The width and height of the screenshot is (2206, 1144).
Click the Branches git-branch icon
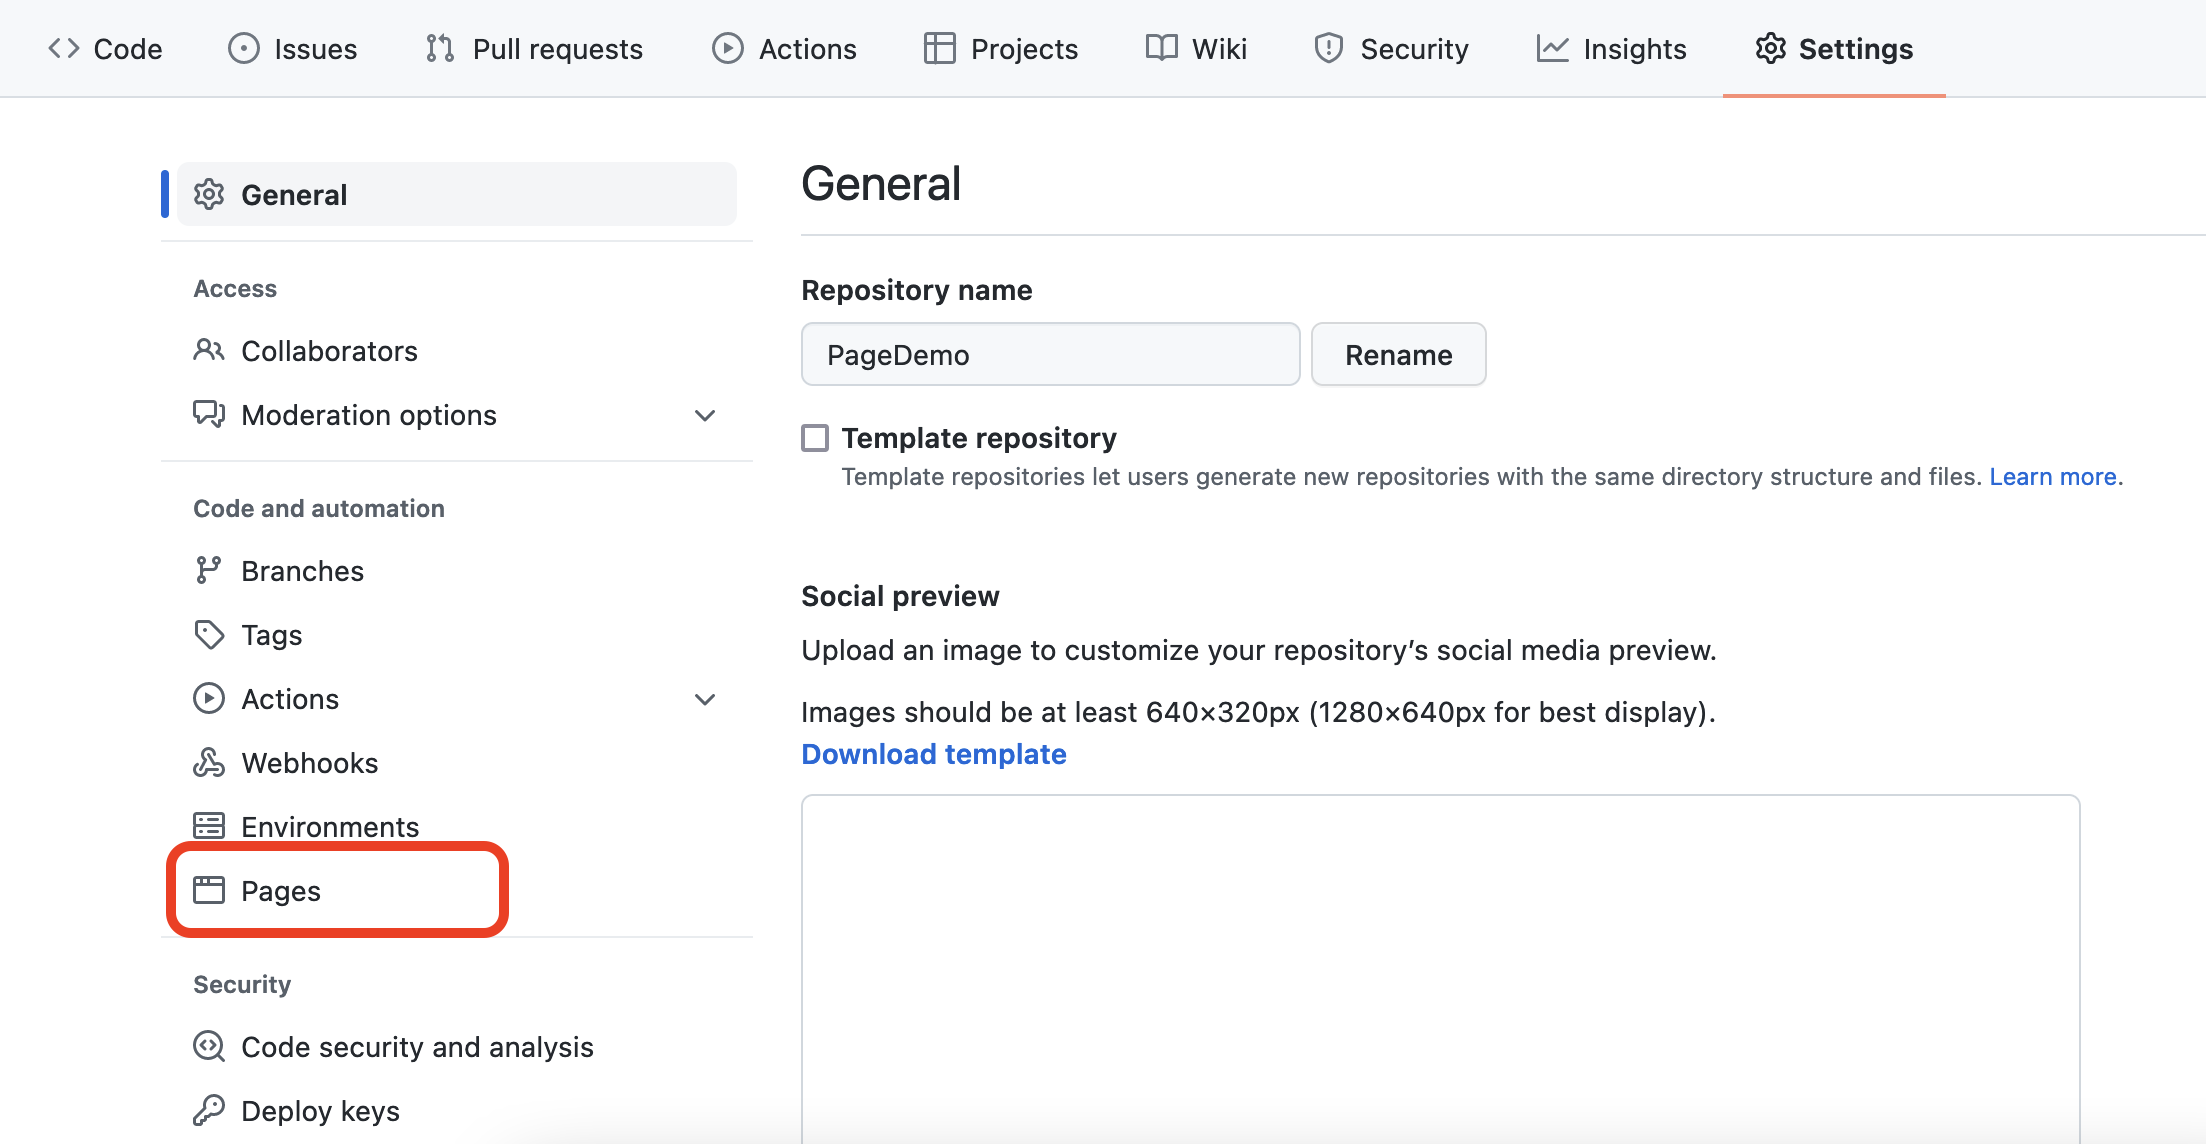208,570
